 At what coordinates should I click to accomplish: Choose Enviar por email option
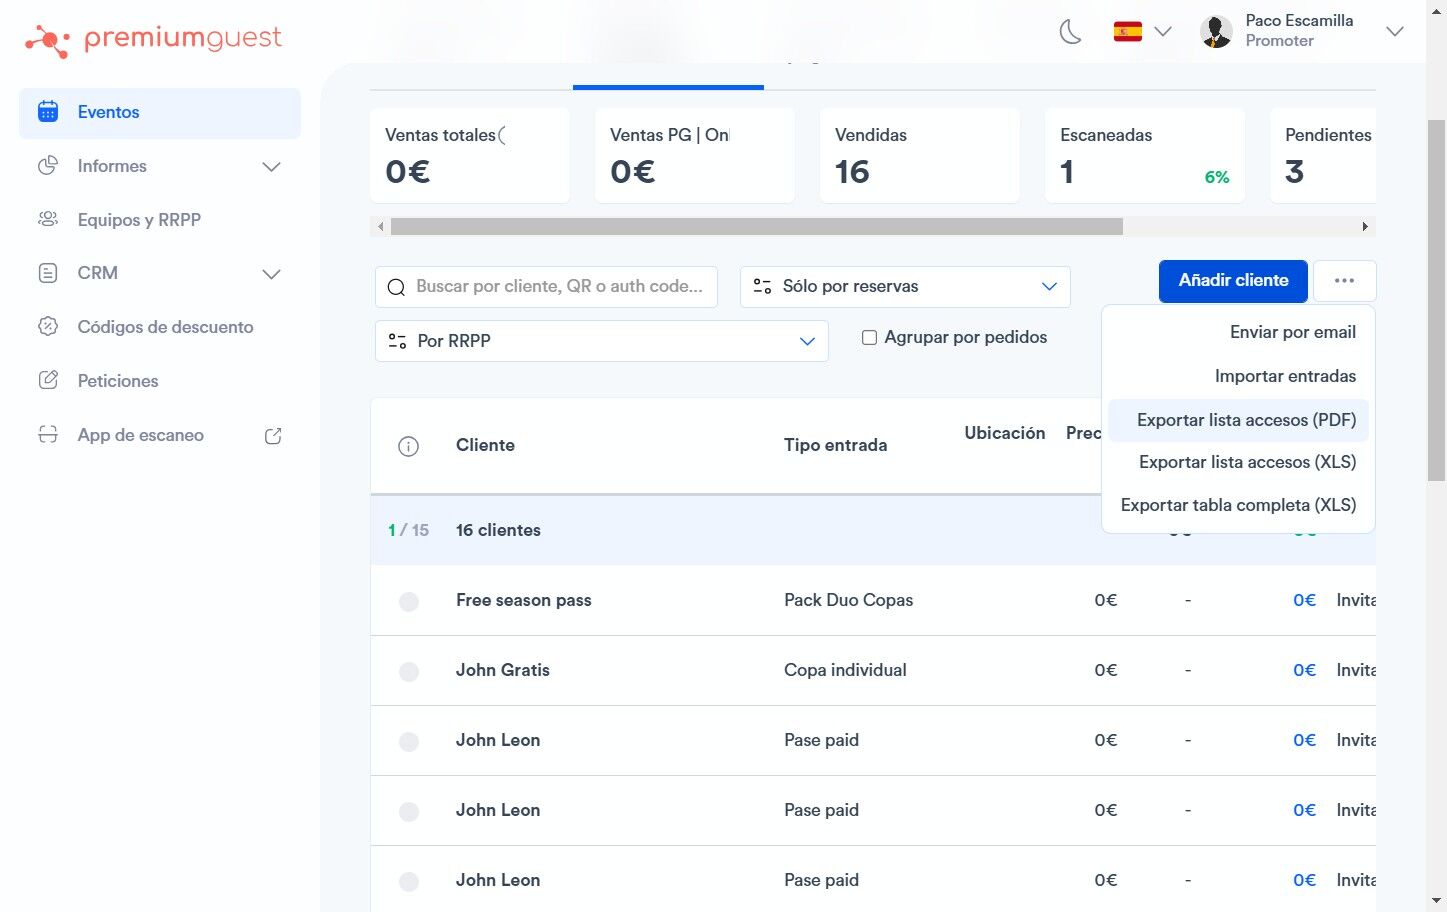tap(1292, 332)
